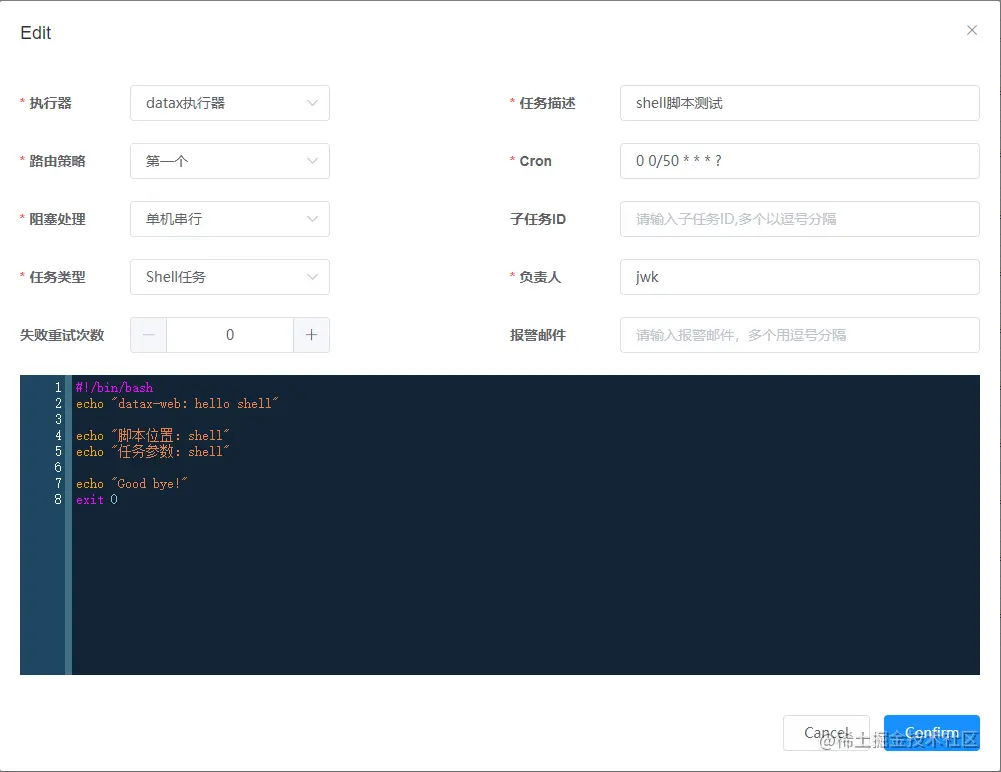Decrease 失败重试次数 with the minus button
1001x772 pixels.
click(x=149, y=335)
